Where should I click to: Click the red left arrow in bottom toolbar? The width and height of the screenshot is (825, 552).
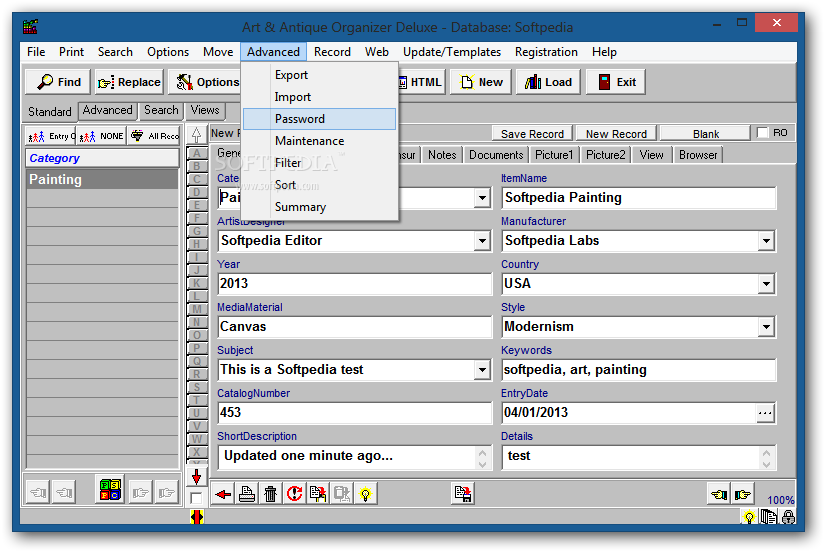[223, 494]
